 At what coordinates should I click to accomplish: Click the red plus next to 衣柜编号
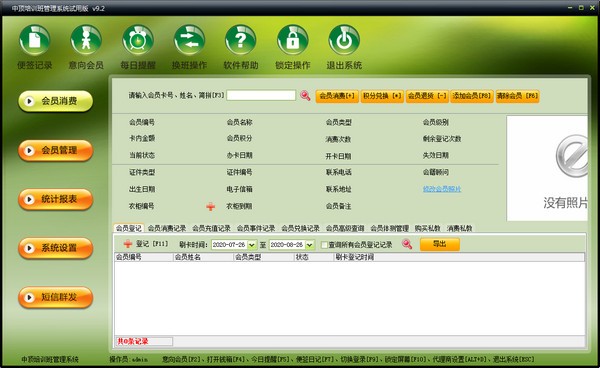click(x=210, y=207)
